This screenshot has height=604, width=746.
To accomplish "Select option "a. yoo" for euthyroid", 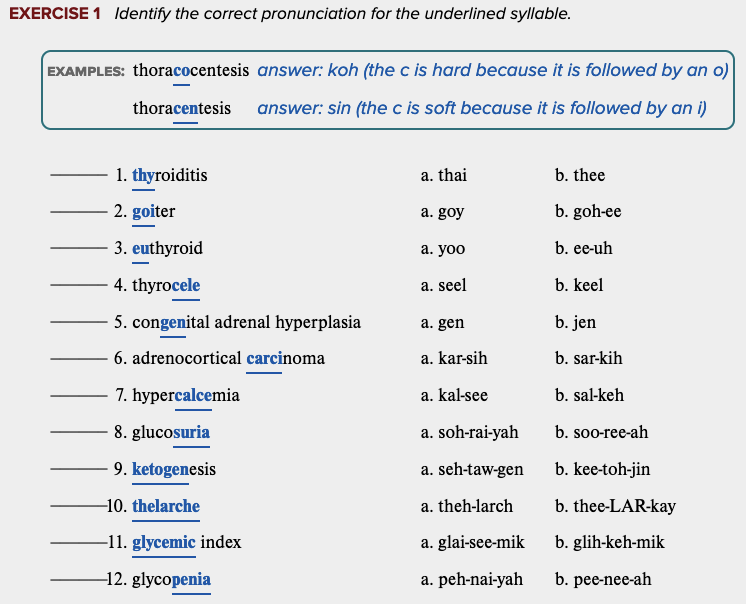I will coord(443,249).
